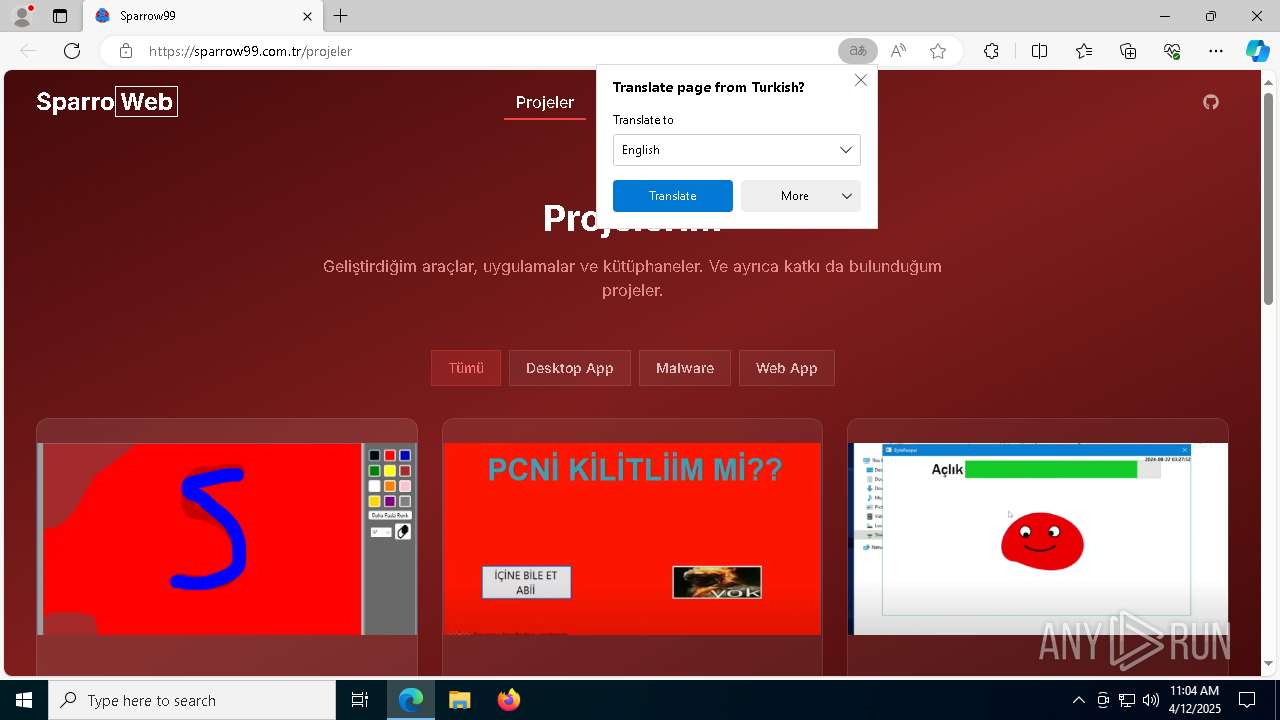
Task: Open the GitHub link icon
Action: coord(1211,102)
